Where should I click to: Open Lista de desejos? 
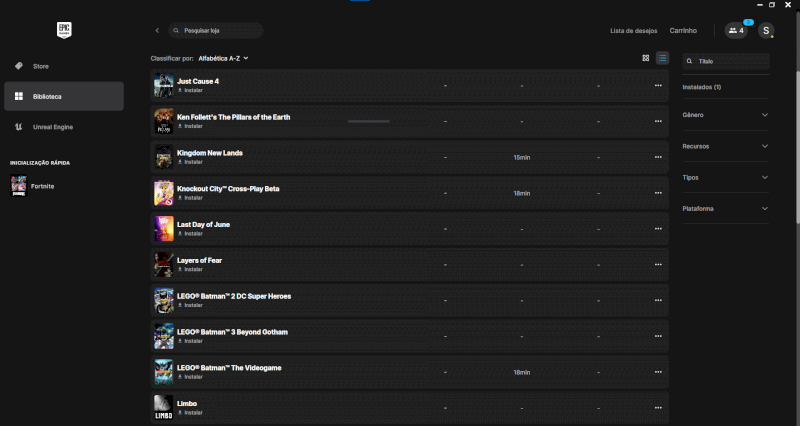[634, 31]
